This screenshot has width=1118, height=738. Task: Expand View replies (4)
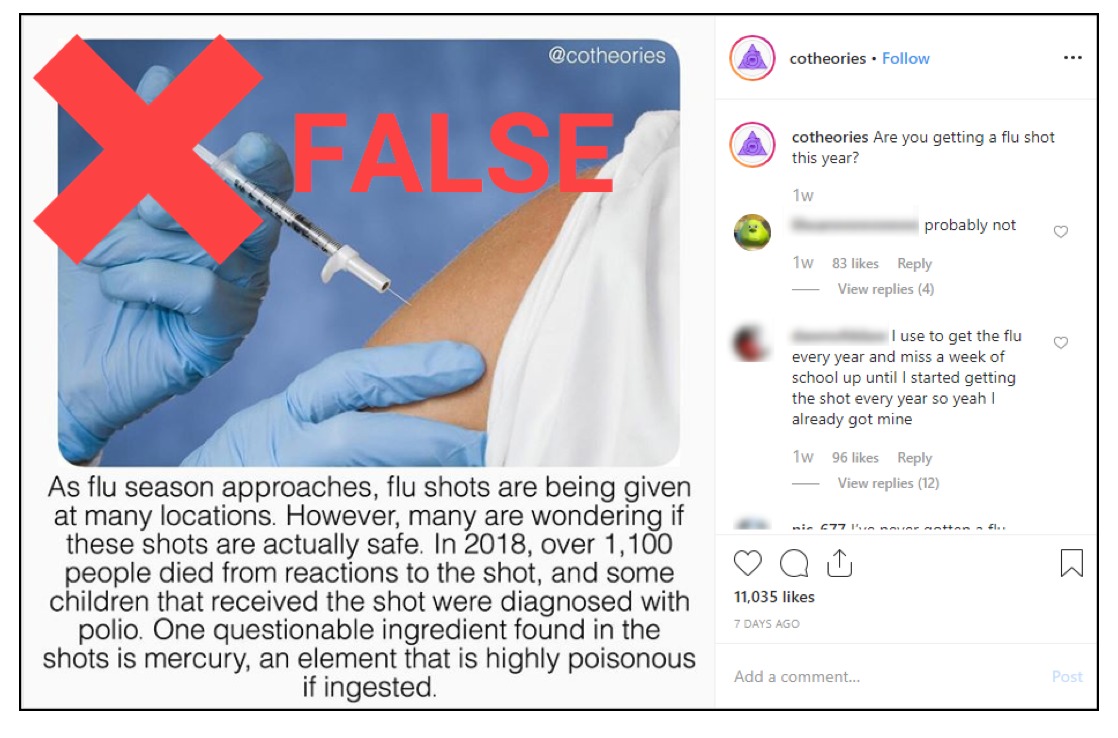coord(886,289)
